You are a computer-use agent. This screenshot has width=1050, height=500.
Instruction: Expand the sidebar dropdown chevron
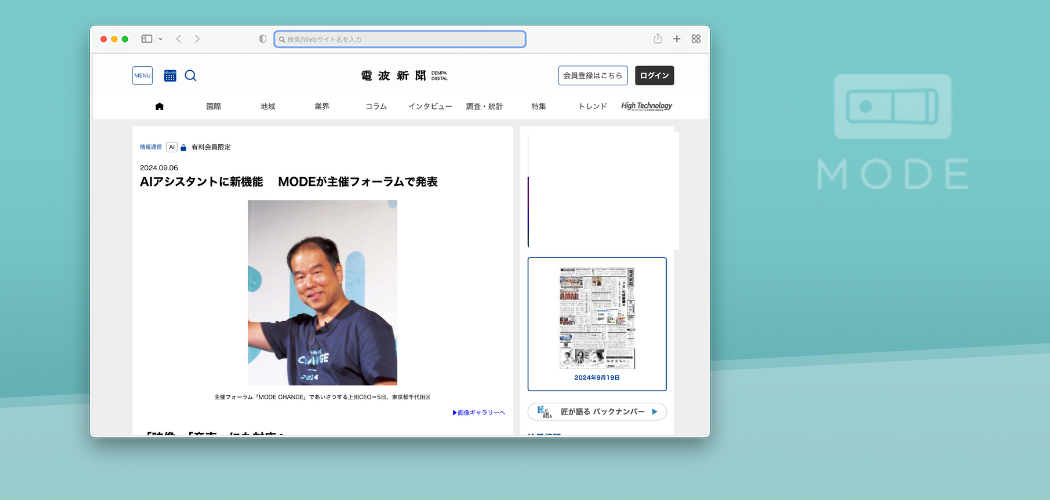coord(160,39)
